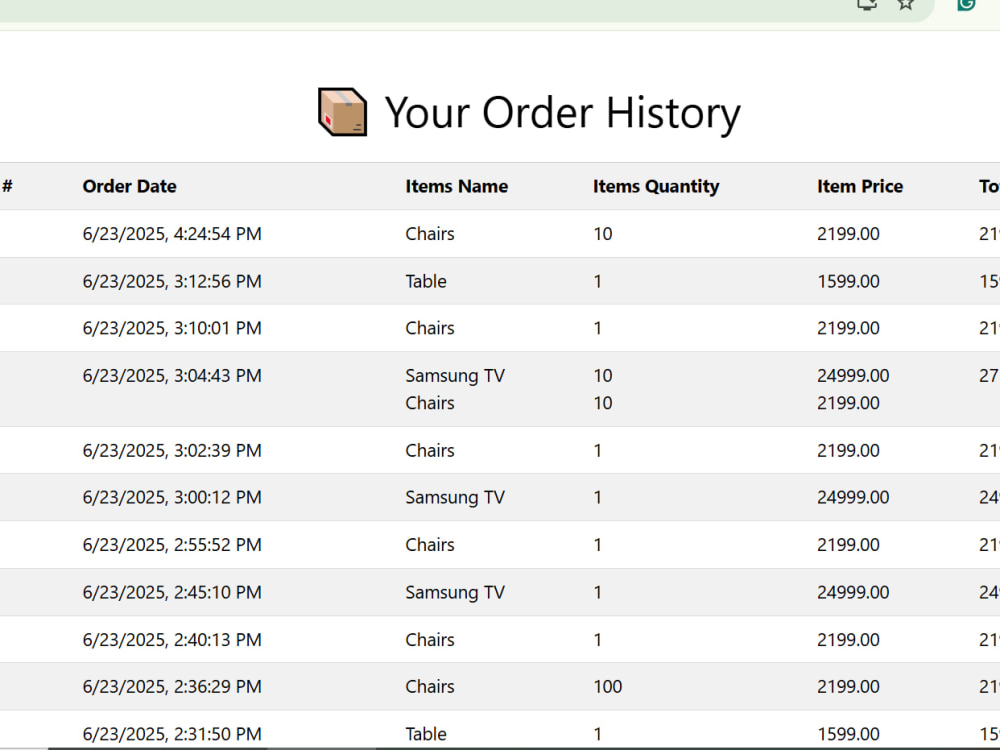
Task: Select order date 6/23/2025, 2:55:52 PM
Action: pyautogui.click(x=172, y=545)
